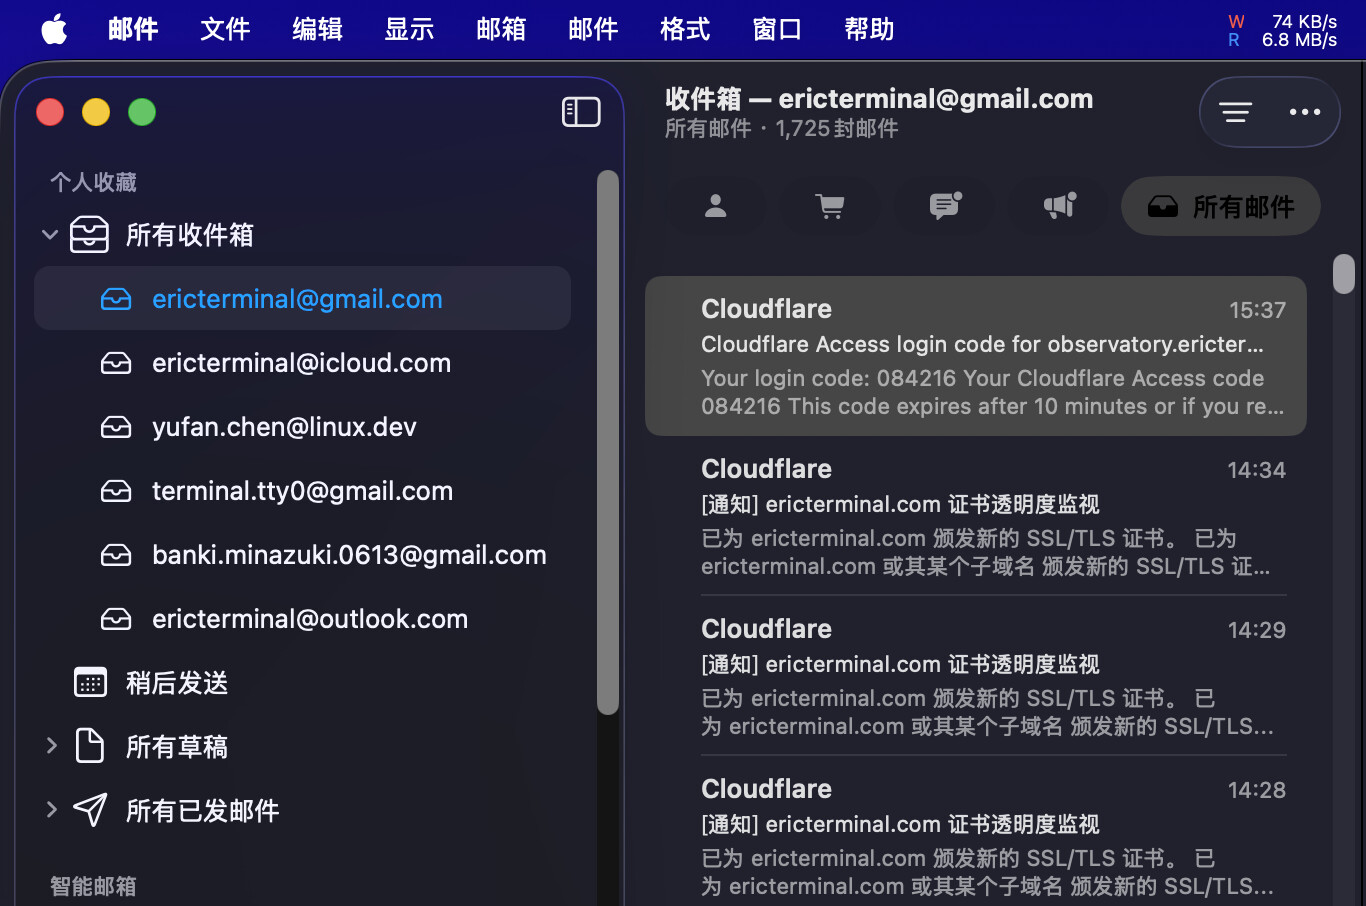Open the 邮箱 menu
1366x906 pixels.
(501, 29)
